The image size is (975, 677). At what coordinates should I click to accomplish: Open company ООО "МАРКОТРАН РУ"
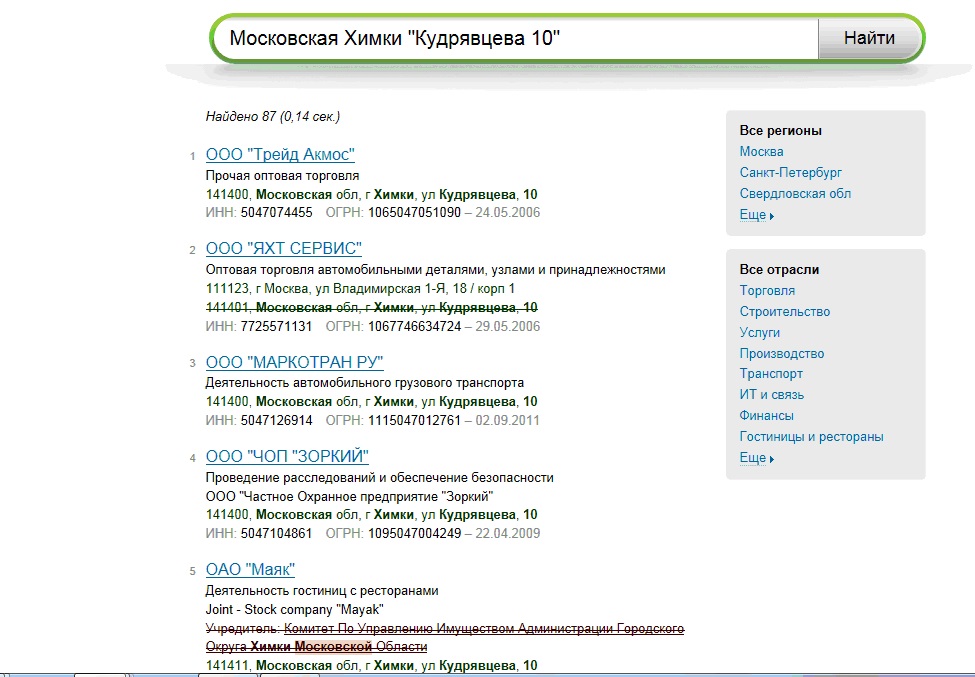pos(295,362)
